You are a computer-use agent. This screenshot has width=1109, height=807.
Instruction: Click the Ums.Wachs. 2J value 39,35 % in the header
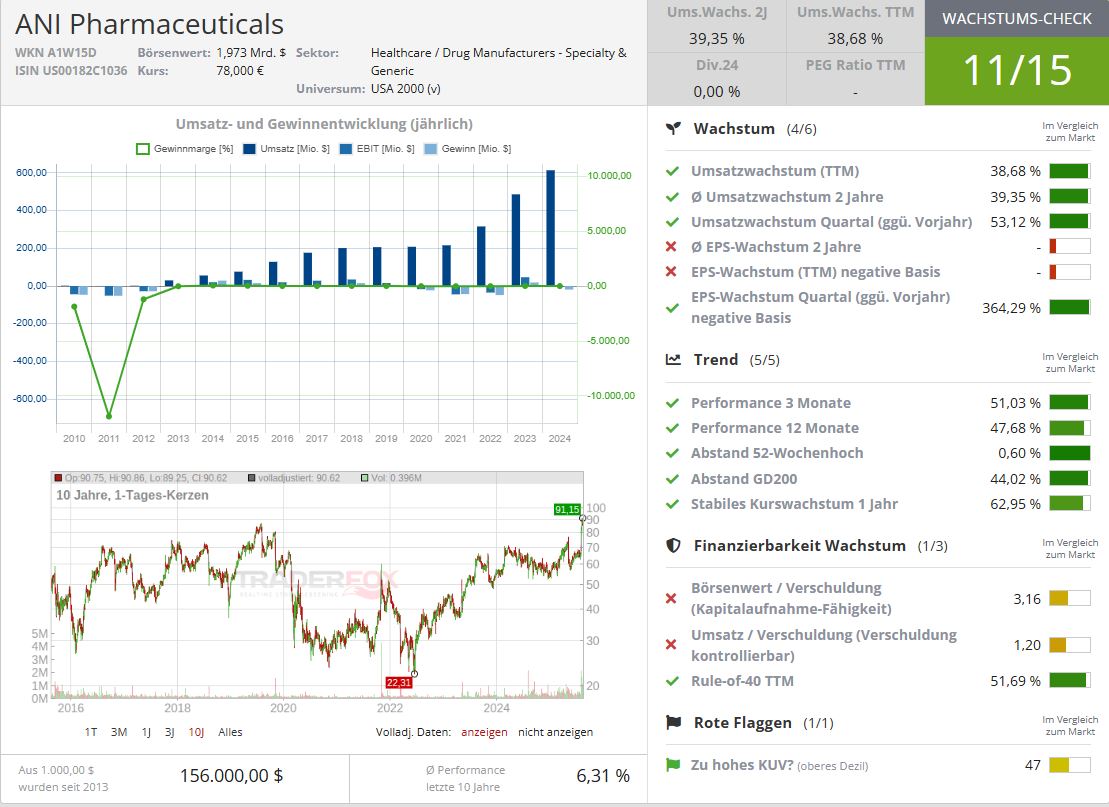pos(716,39)
